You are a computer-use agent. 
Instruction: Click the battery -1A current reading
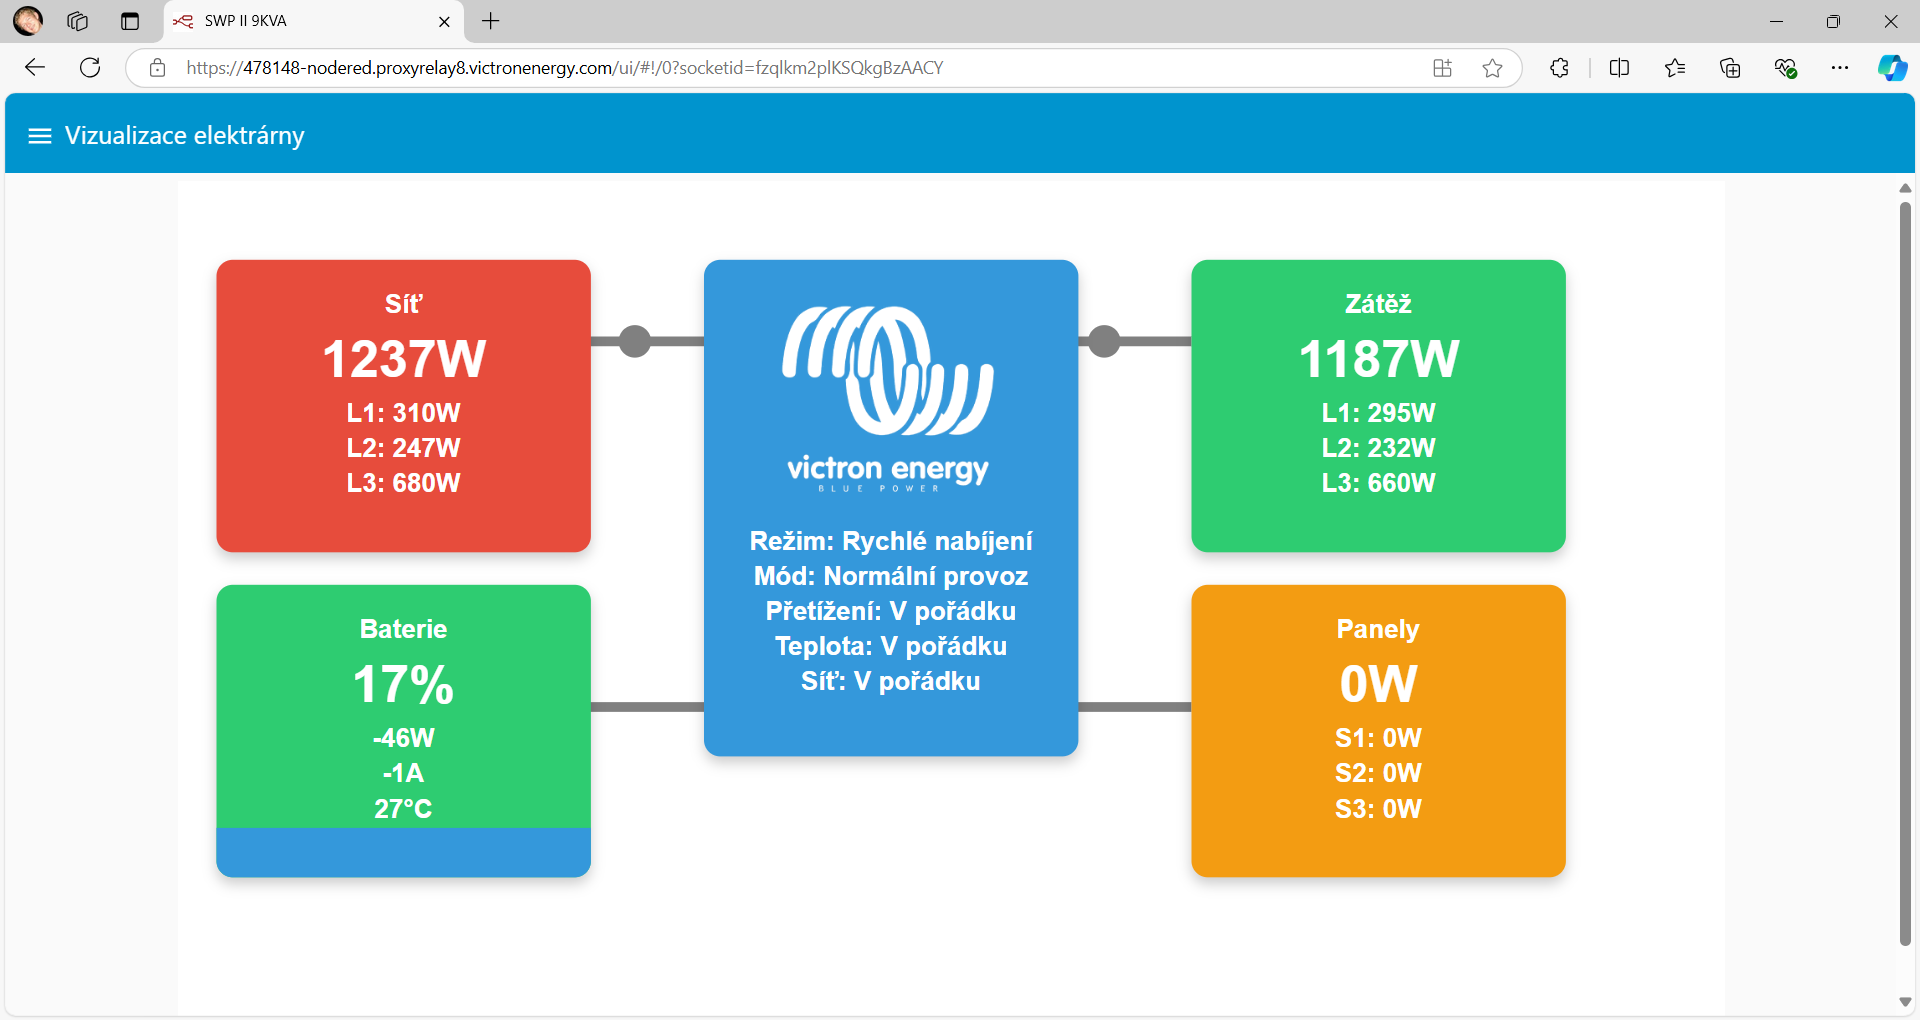click(404, 773)
